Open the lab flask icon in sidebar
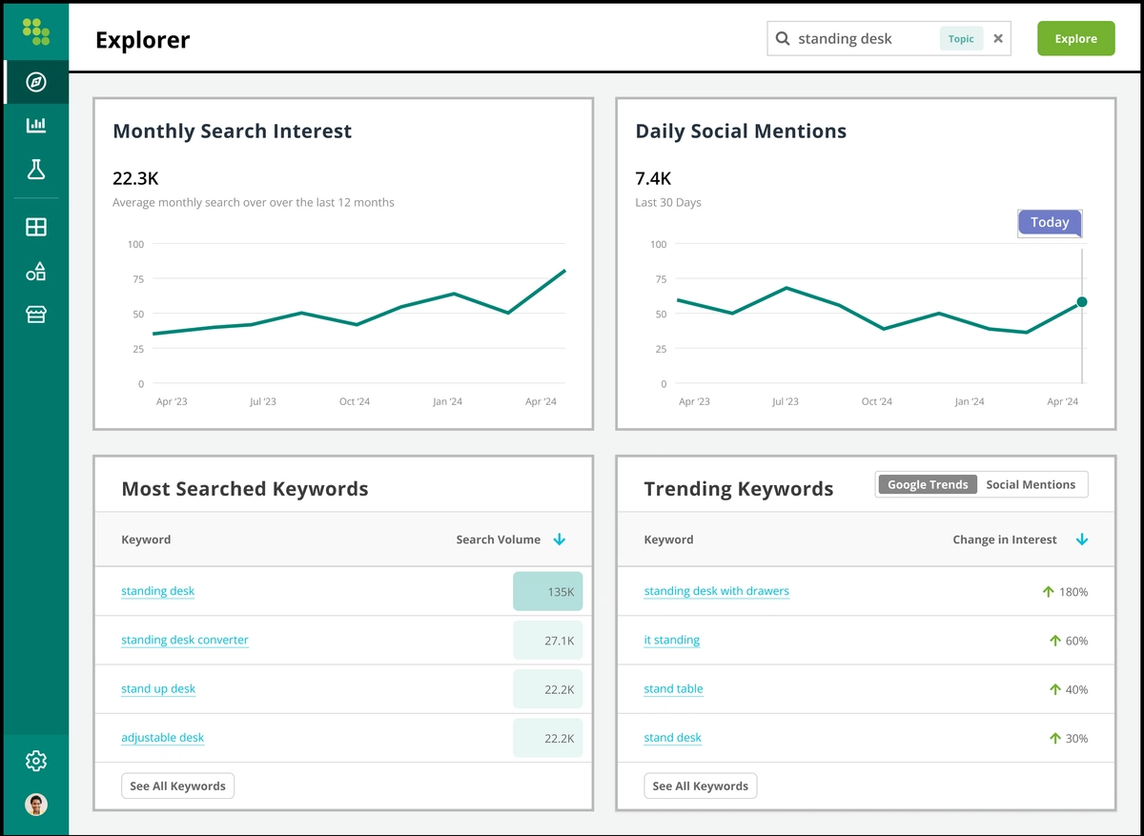Screen dimensions: 1144x836 36,169
